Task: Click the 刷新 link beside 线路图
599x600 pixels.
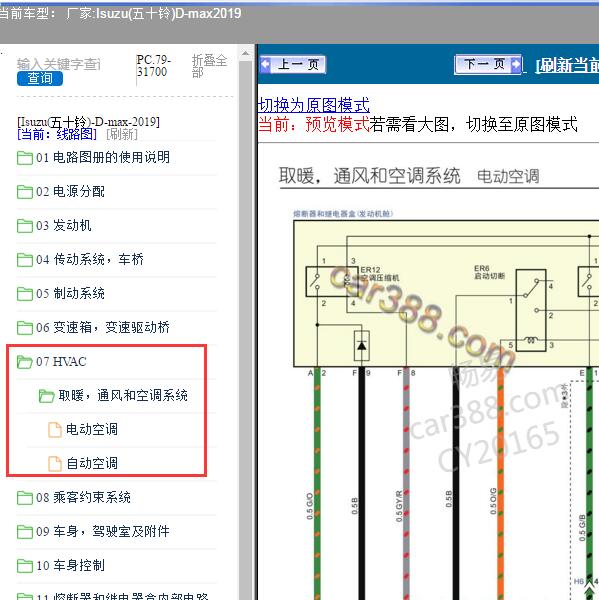Action: point(122,134)
